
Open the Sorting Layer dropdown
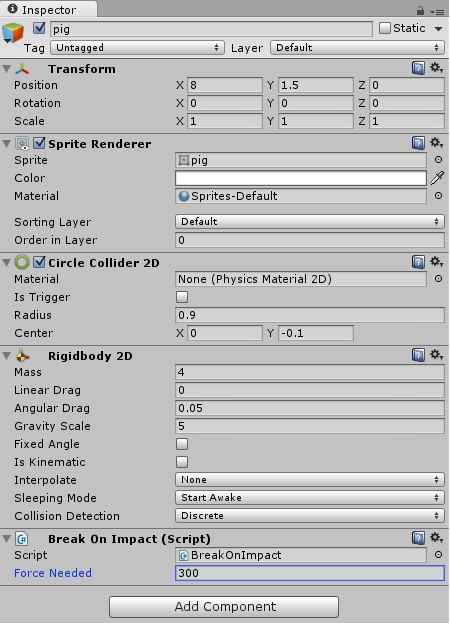[x=310, y=221]
